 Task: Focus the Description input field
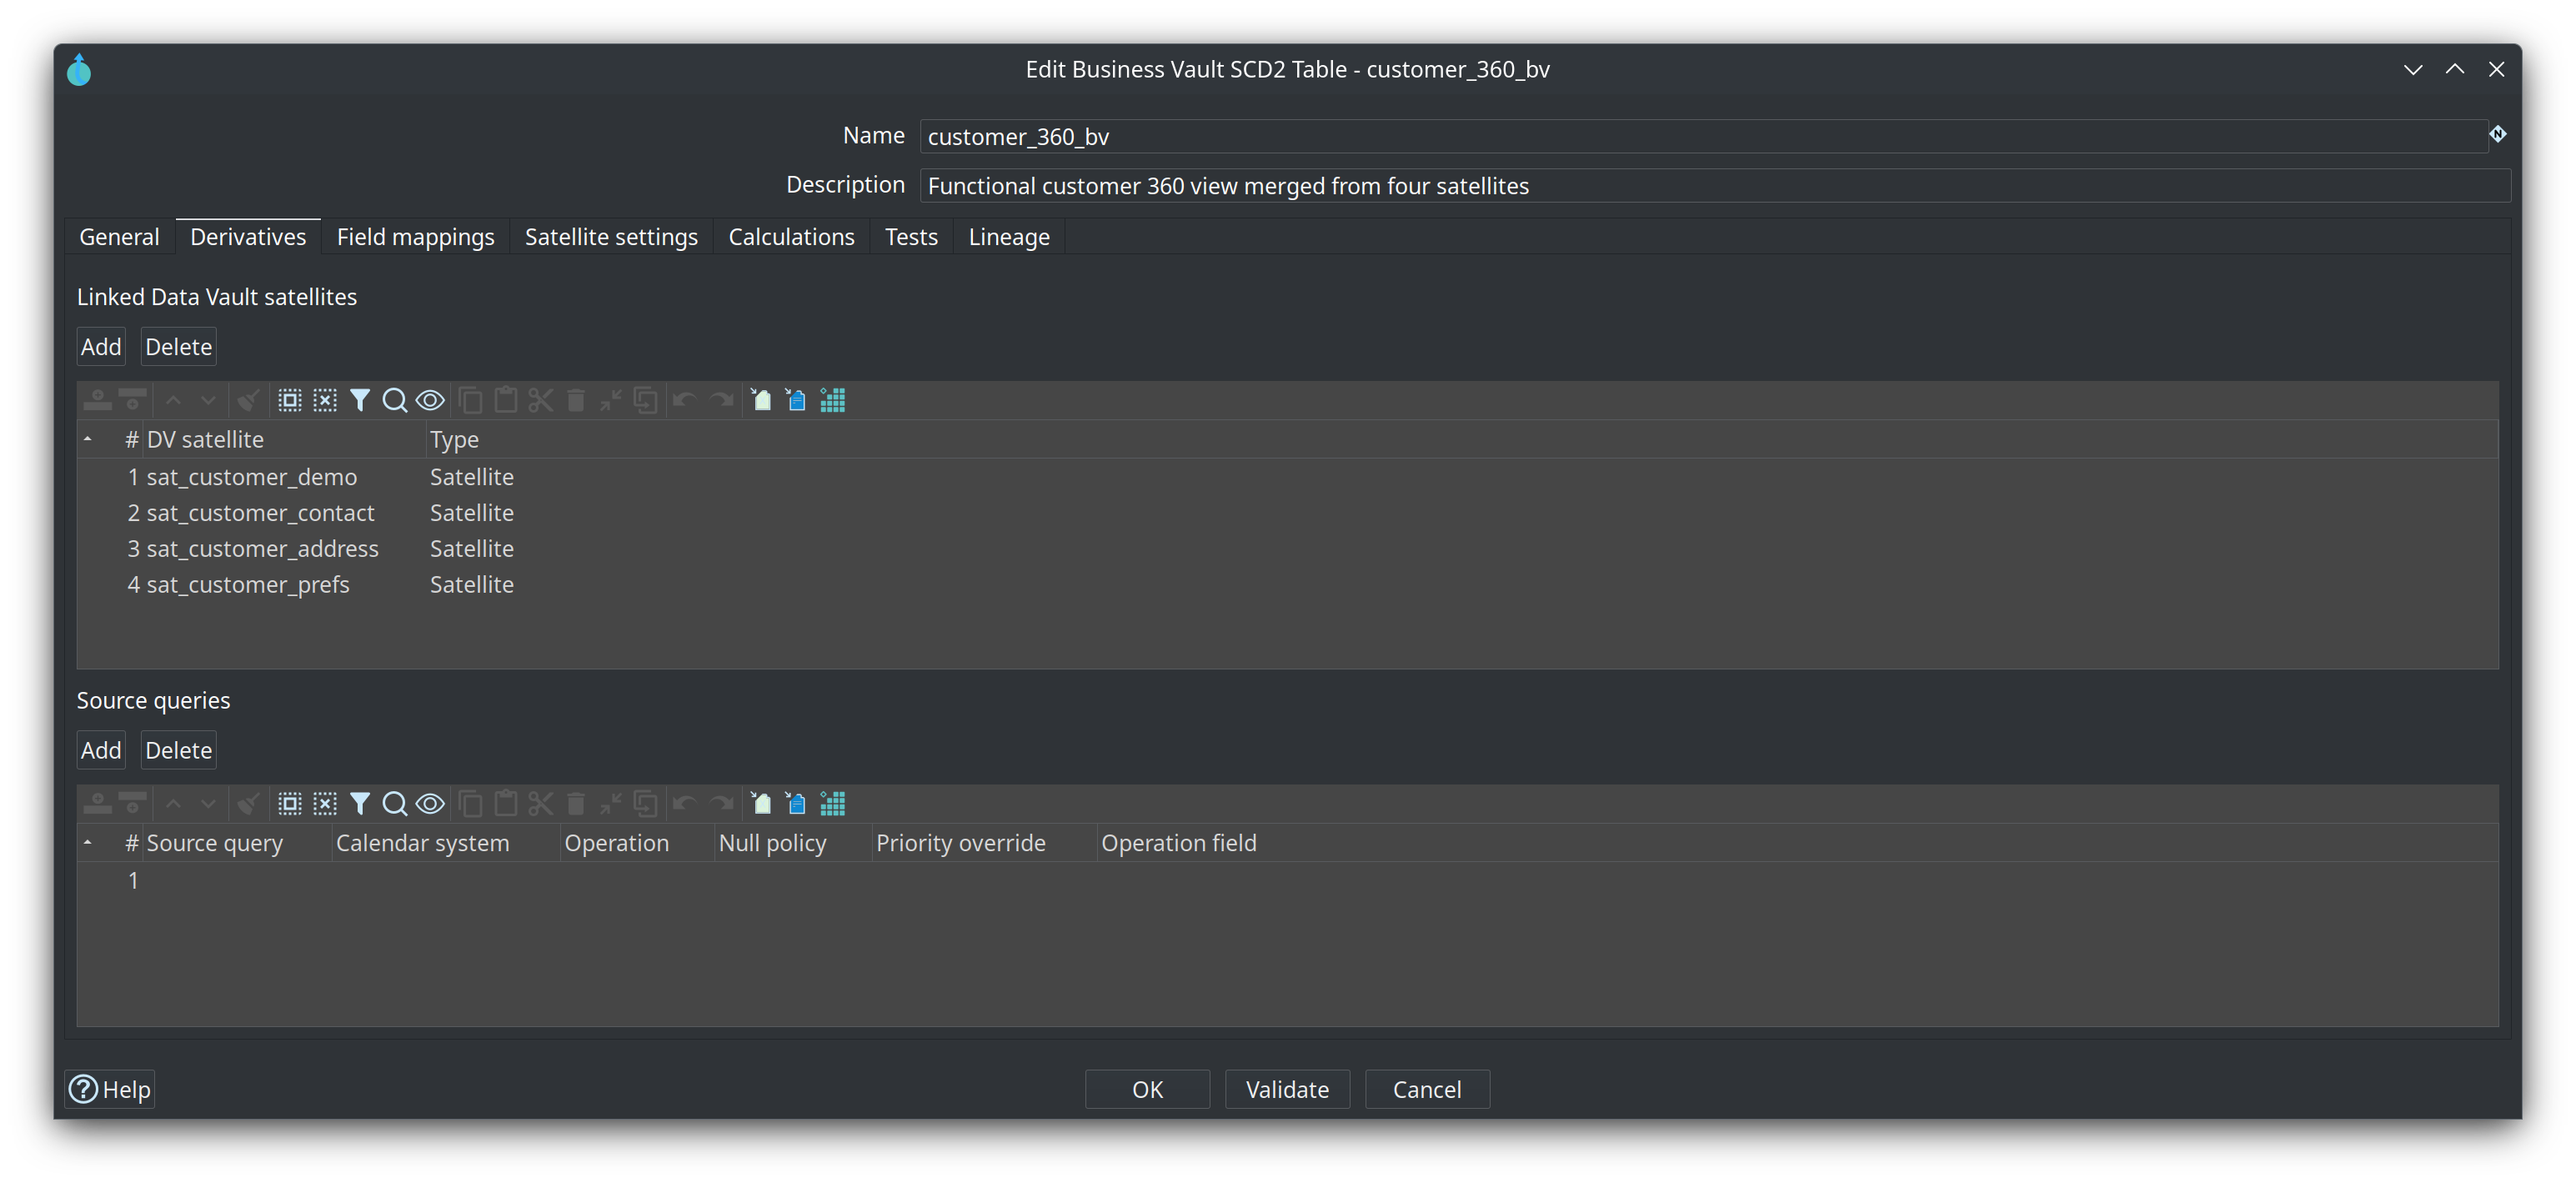coord(1714,186)
